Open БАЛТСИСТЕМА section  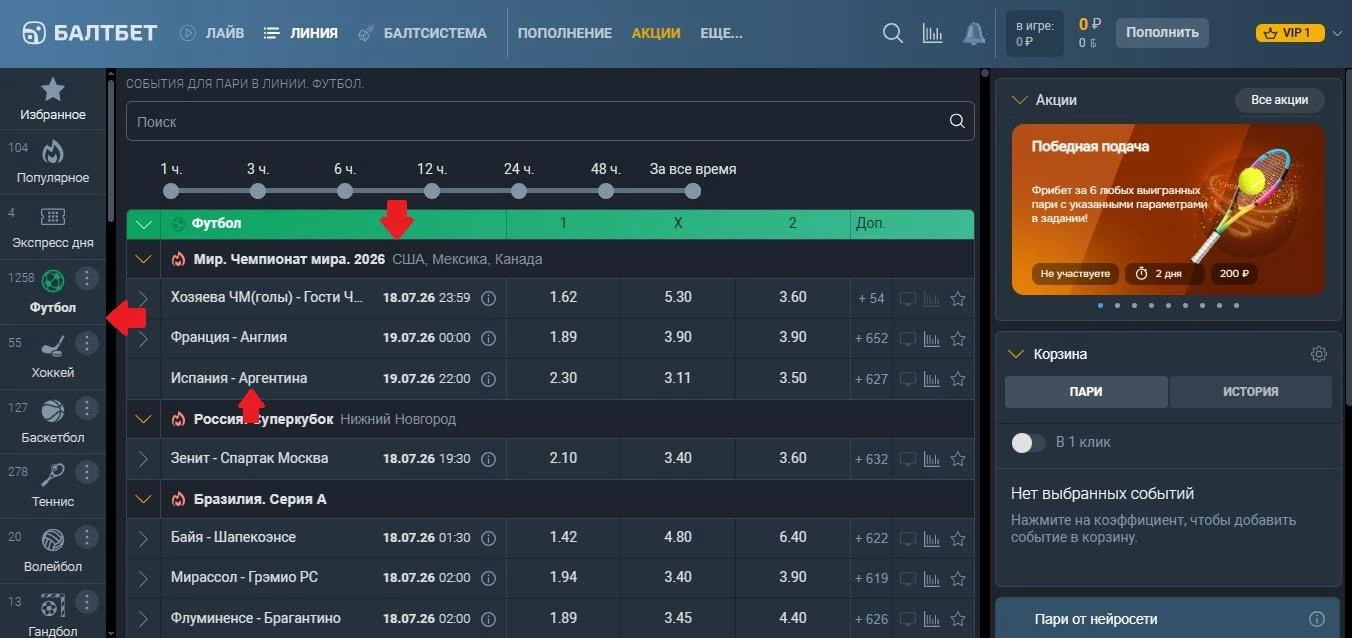tap(421, 33)
